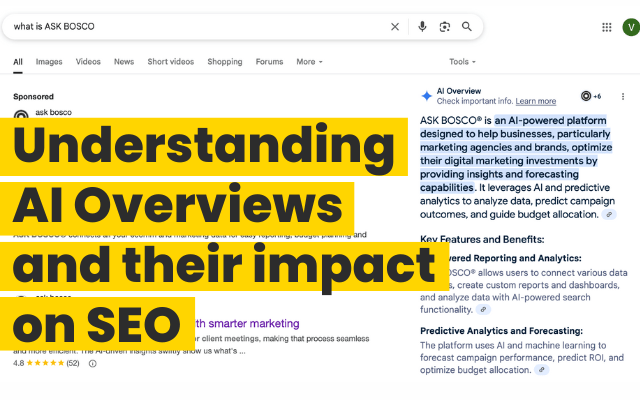The width and height of the screenshot is (640, 400).
Task: Click the 'AI Overview' heading
Action: [x=459, y=91]
